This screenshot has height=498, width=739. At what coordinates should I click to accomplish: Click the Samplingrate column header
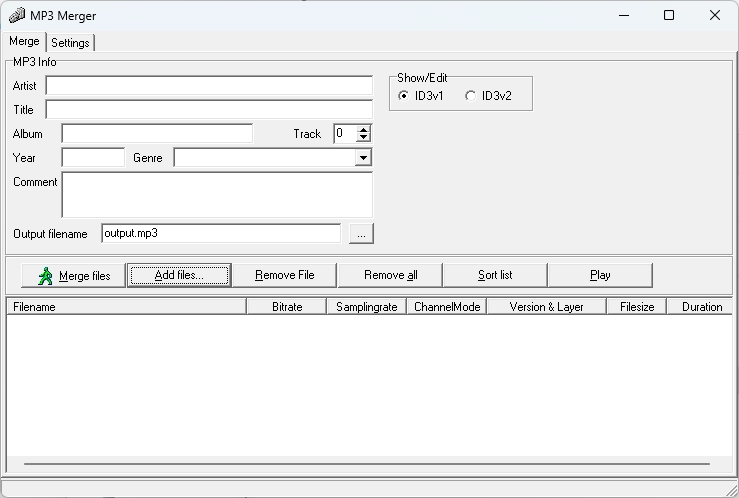[367, 307]
